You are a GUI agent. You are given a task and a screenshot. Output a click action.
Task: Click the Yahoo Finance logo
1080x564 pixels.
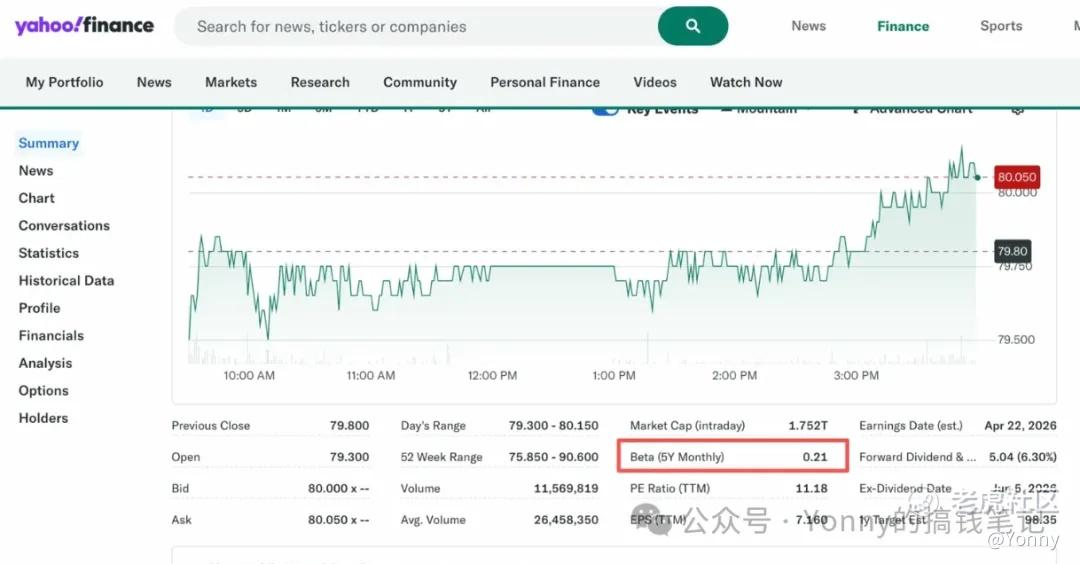pos(84,26)
